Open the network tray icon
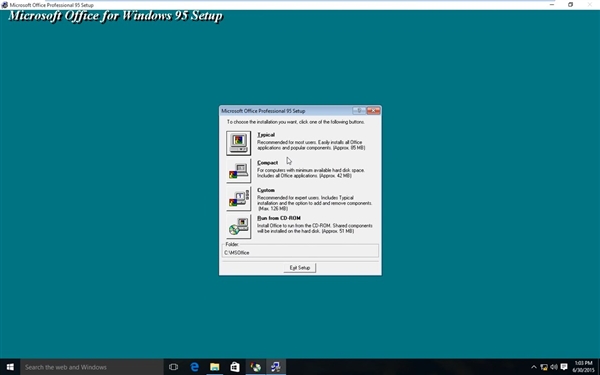The height and width of the screenshot is (375, 600). (544, 367)
